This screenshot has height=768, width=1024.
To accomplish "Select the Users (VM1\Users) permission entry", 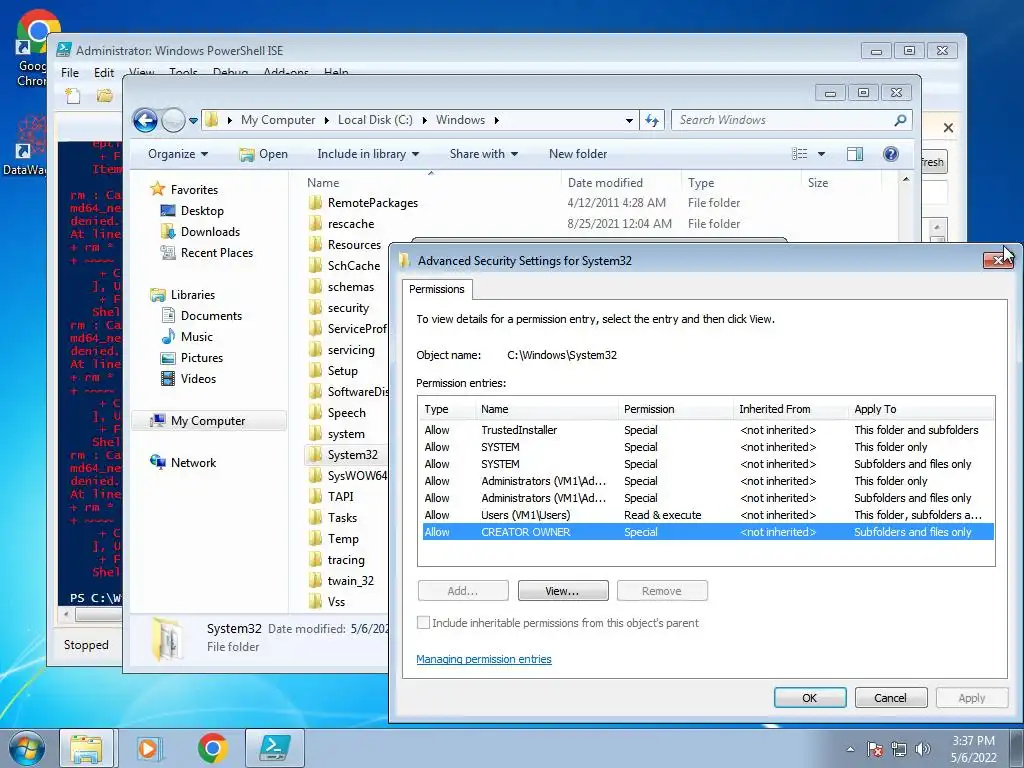I will (708, 515).
